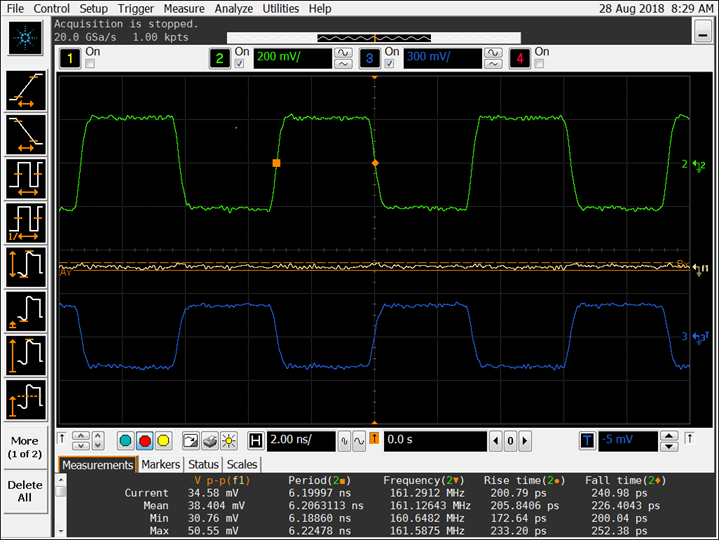Click More (1 of 2) button

25,447
